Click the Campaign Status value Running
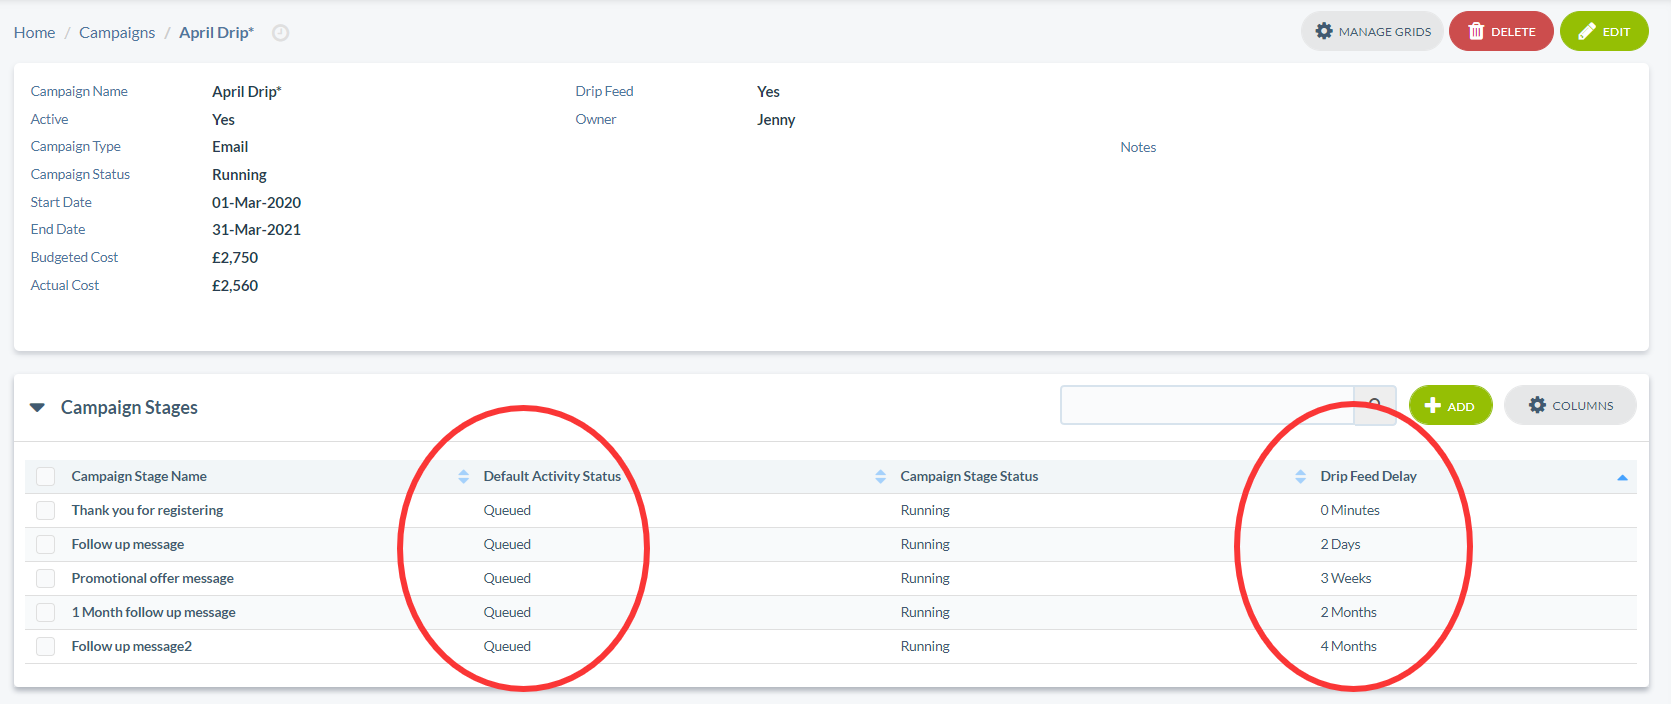This screenshot has height=704, width=1672. tap(239, 174)
